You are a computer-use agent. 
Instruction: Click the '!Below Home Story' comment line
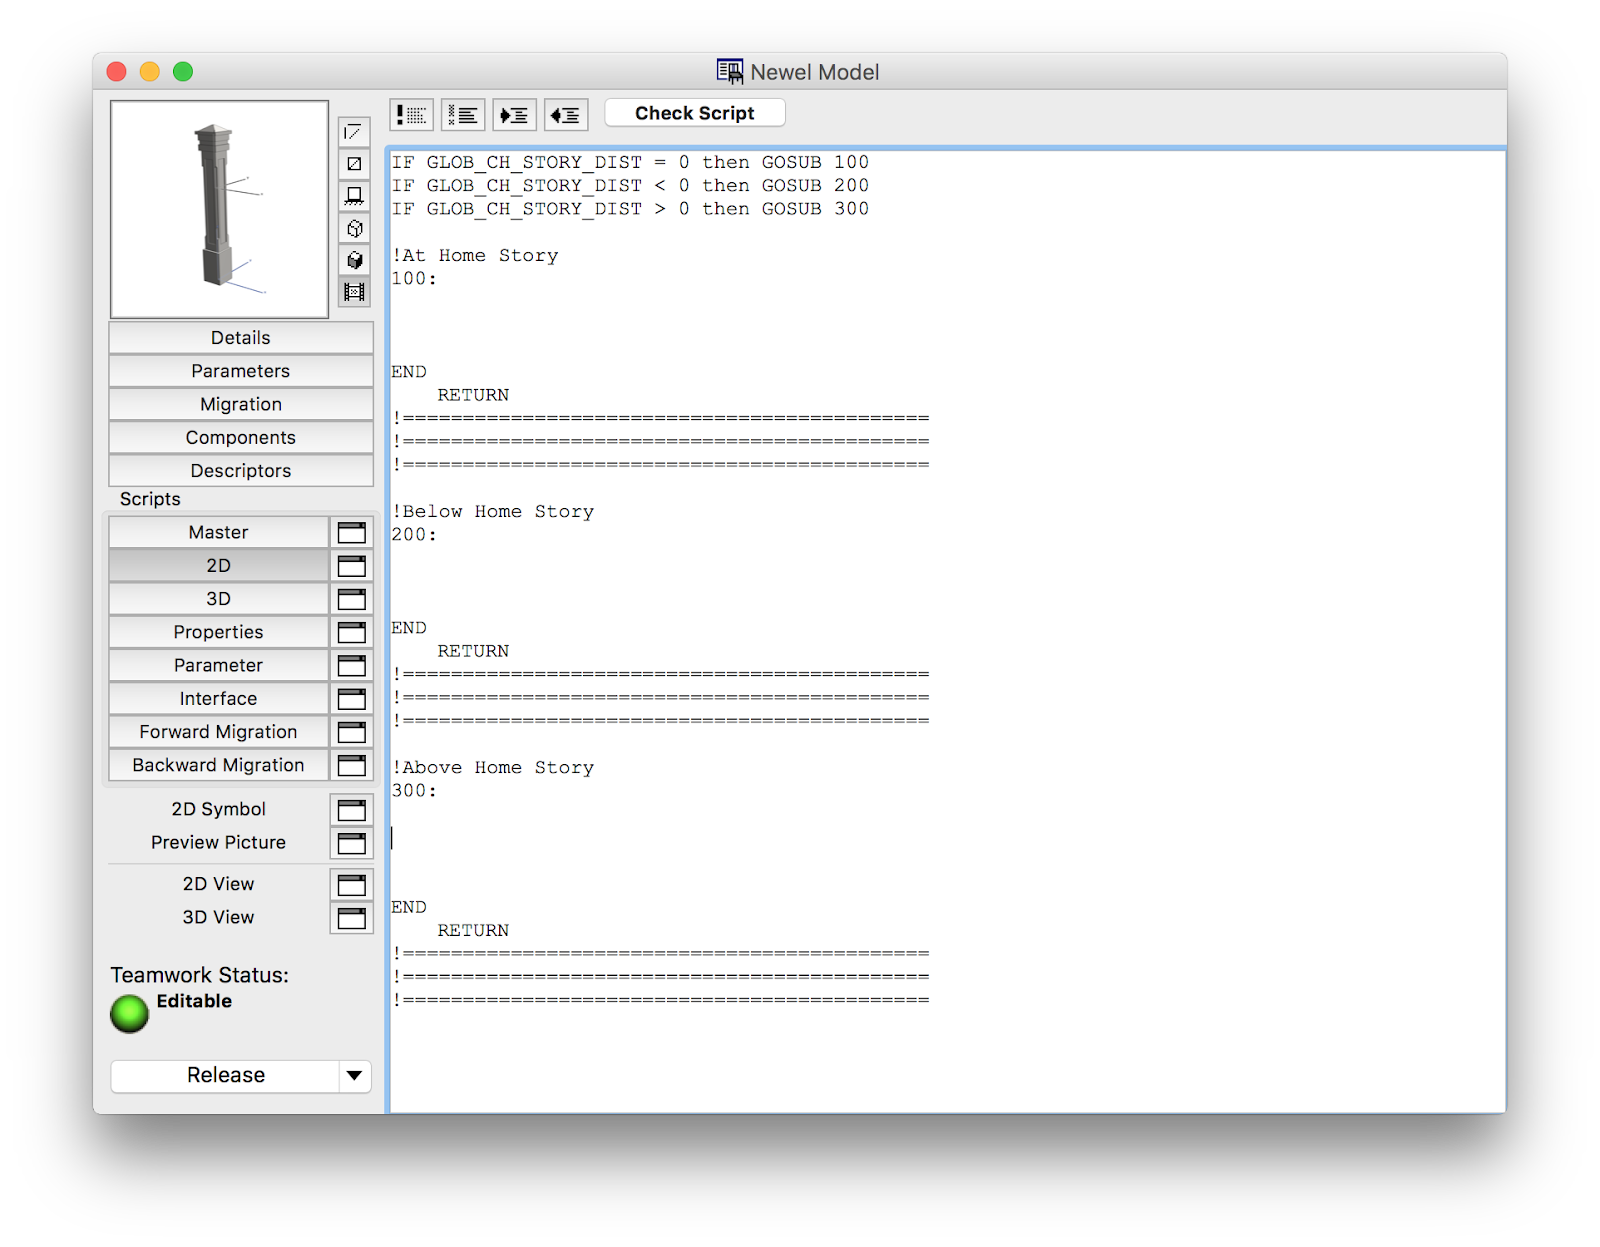point(493,512)
